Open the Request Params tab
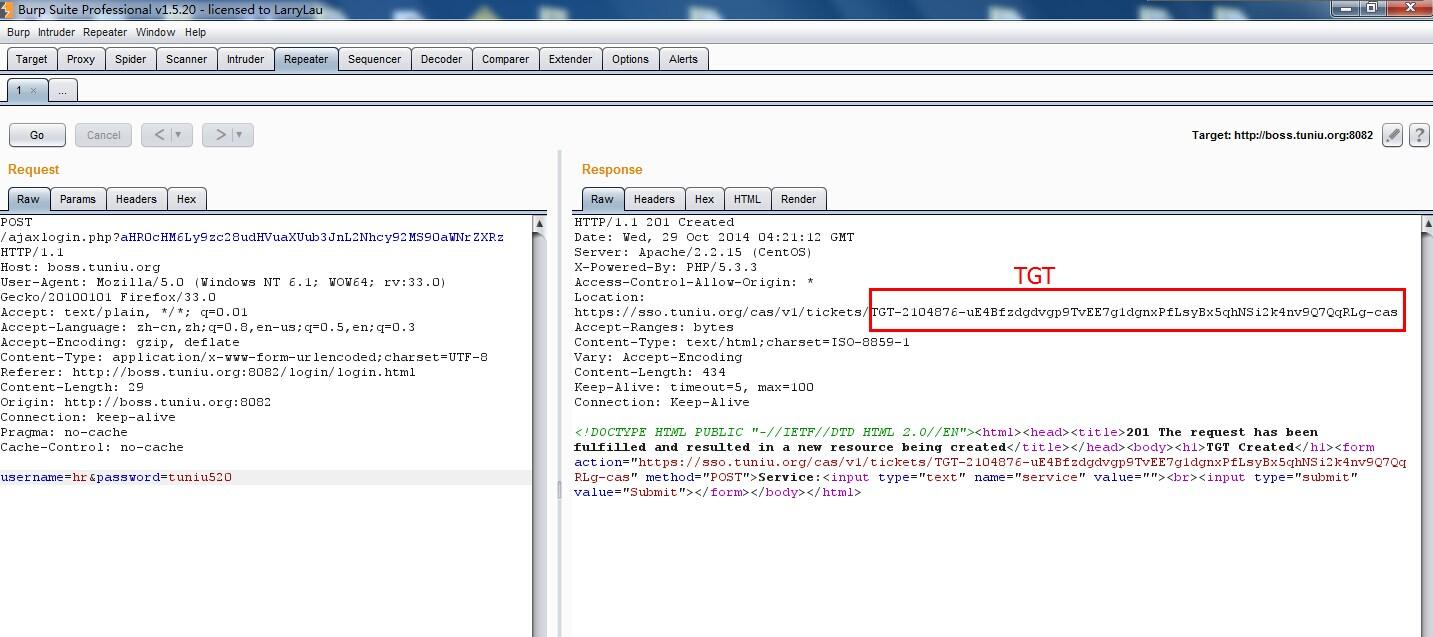Viewport: 1433px width, 637px height. tap(77, 199)
